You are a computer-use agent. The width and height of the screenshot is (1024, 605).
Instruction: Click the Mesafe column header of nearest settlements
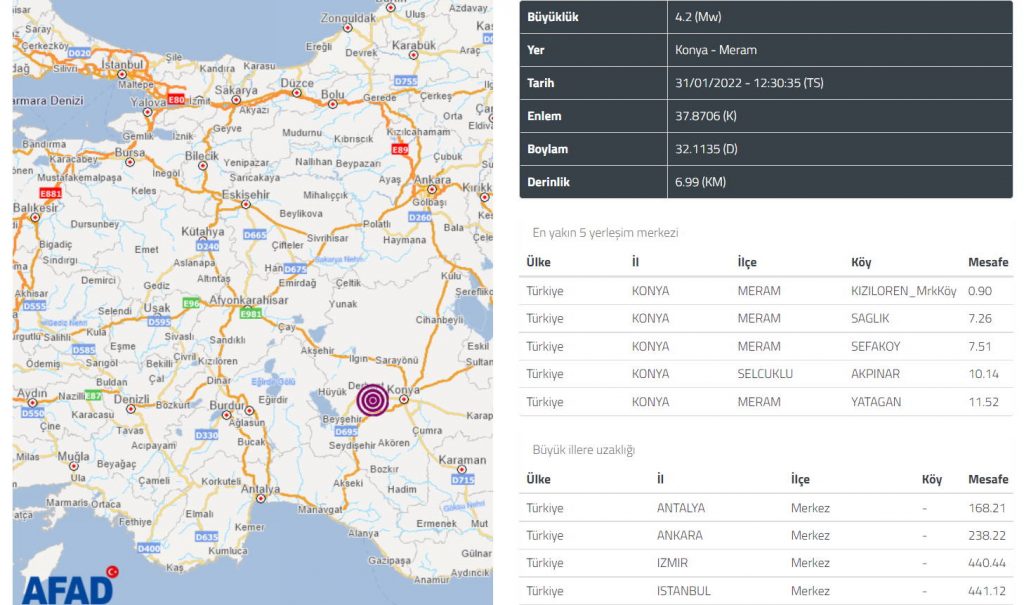(988, 262)
